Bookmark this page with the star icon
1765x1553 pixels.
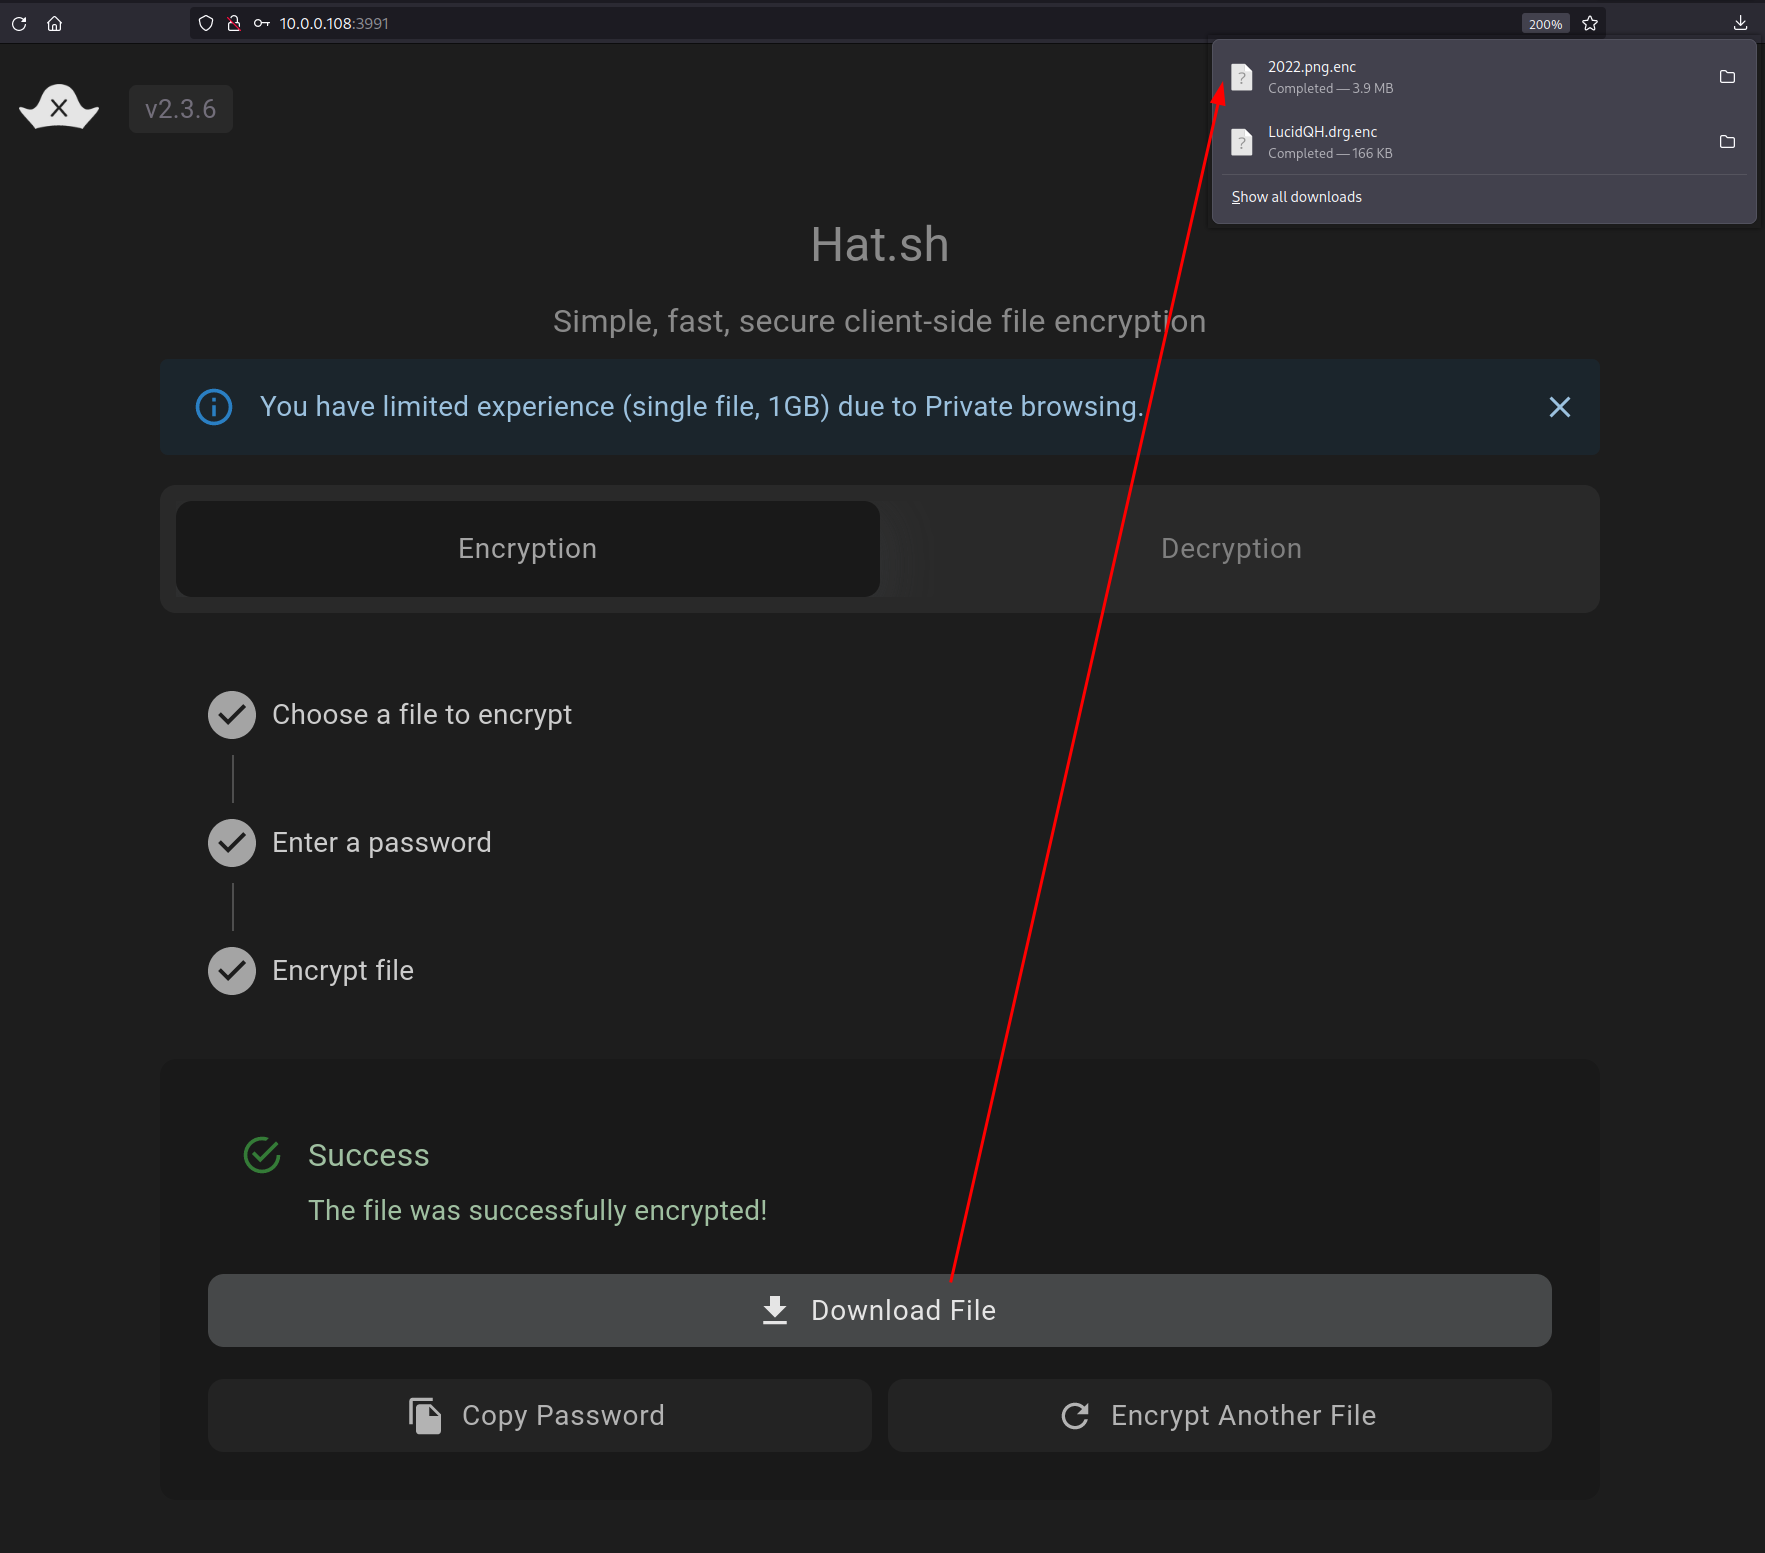[x=1590, y=23]
